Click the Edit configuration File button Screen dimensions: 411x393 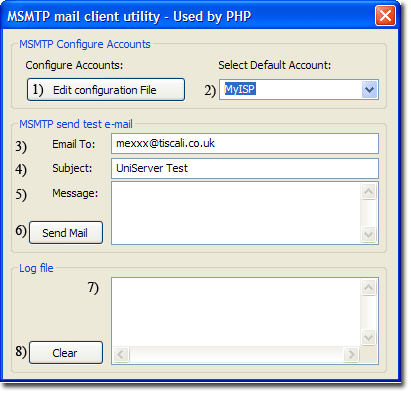point(106,90)
